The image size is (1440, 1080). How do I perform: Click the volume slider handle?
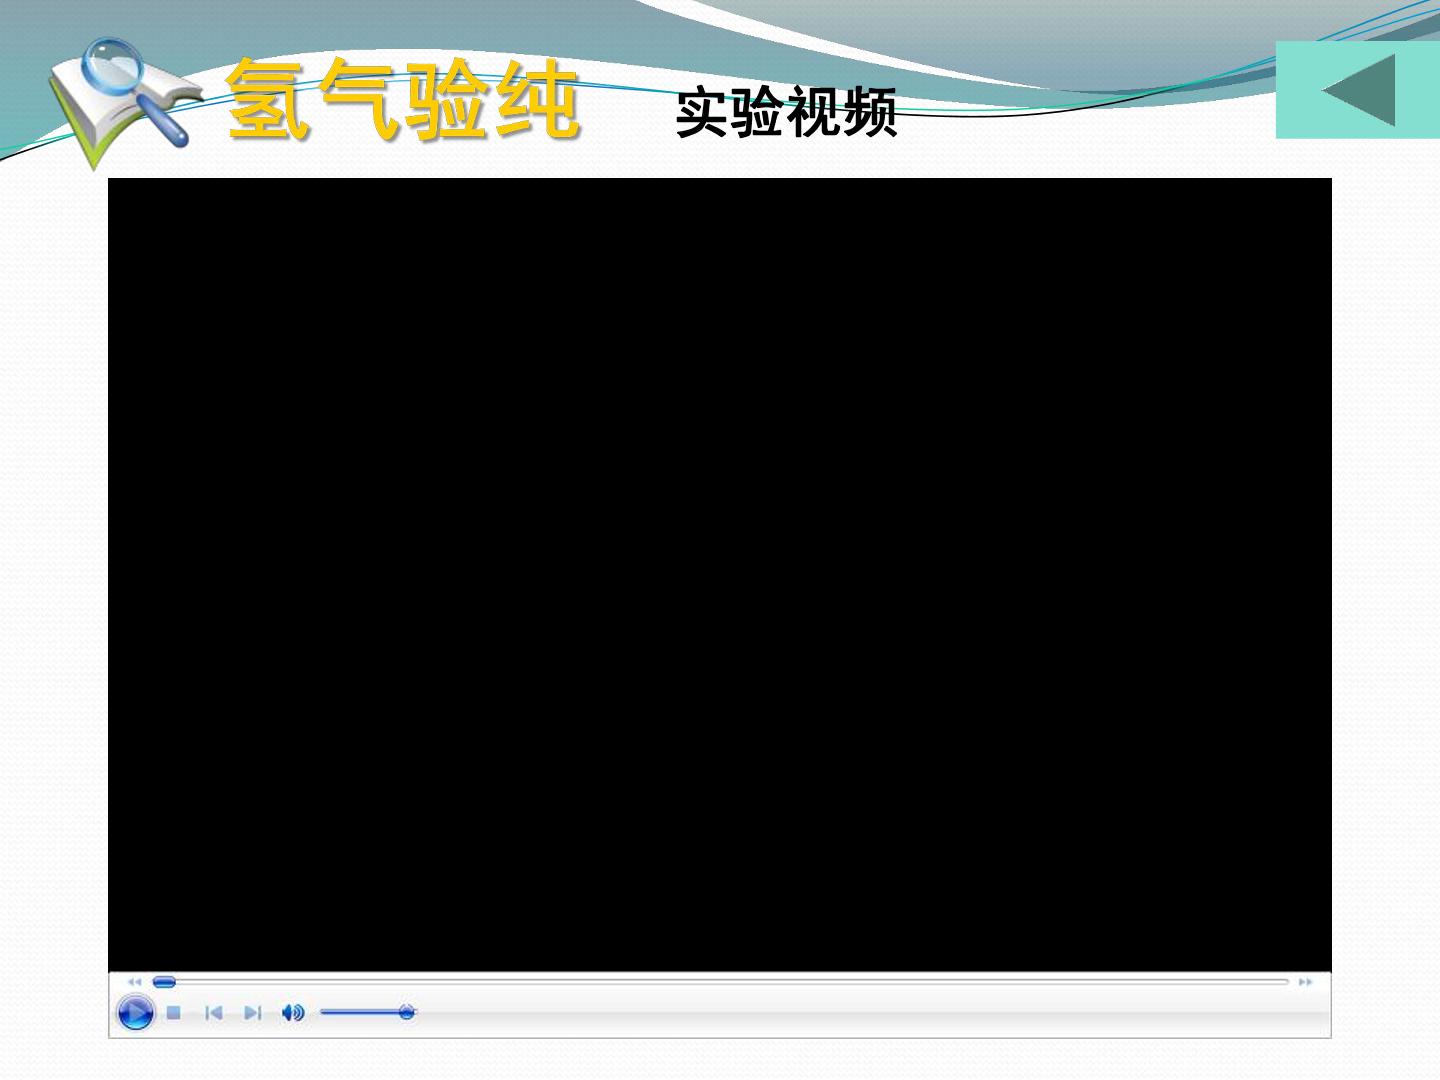[406, 1013]
